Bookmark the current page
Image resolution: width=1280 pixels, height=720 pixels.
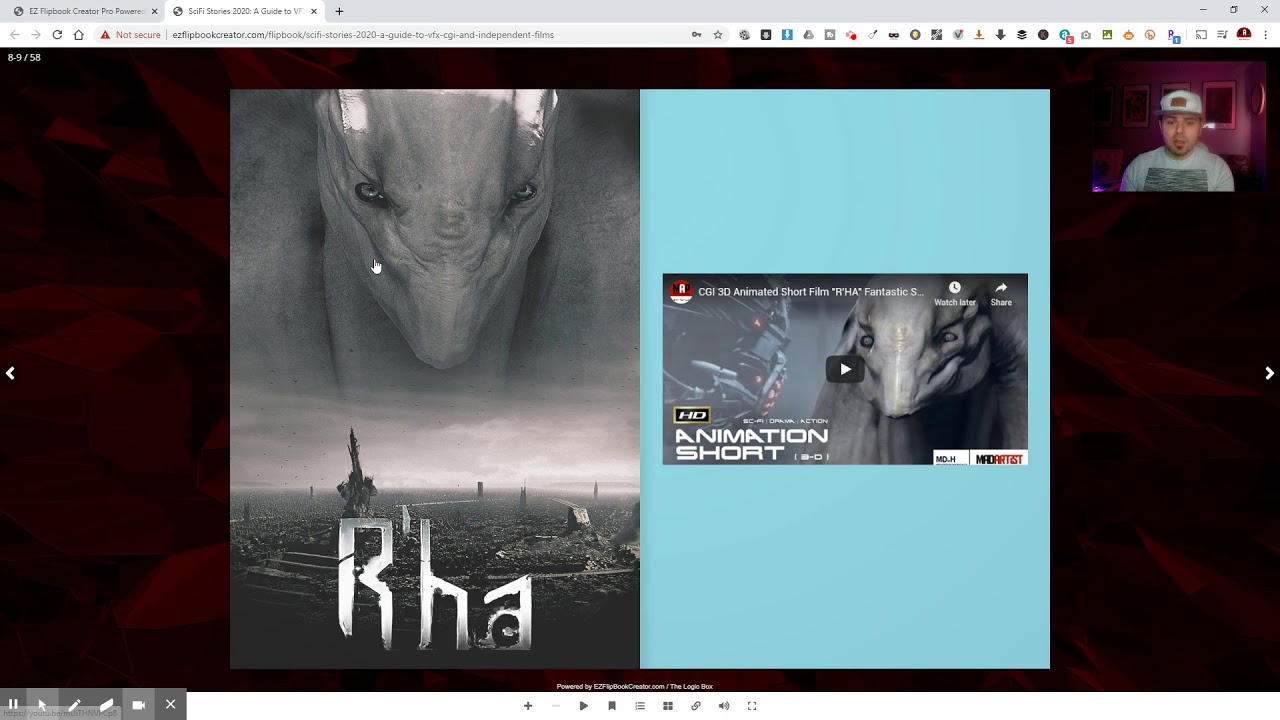coord(612,706)
